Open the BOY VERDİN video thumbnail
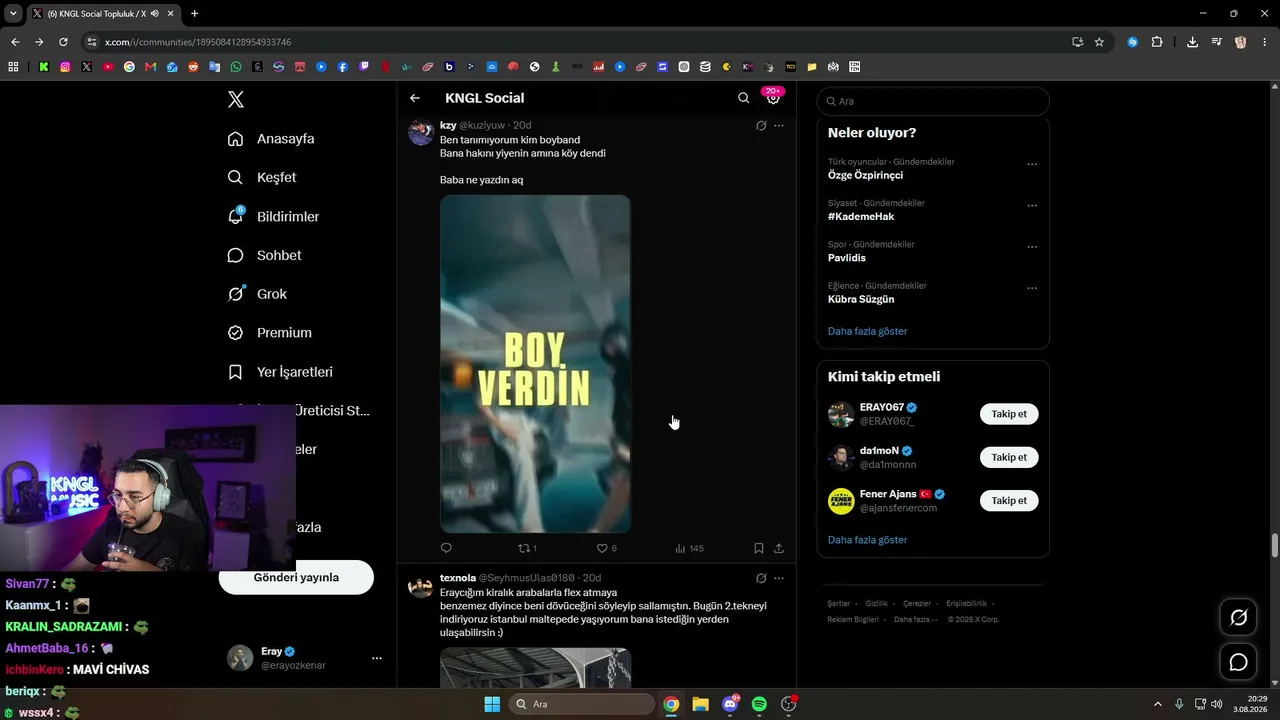 click(x=535, y=364)
